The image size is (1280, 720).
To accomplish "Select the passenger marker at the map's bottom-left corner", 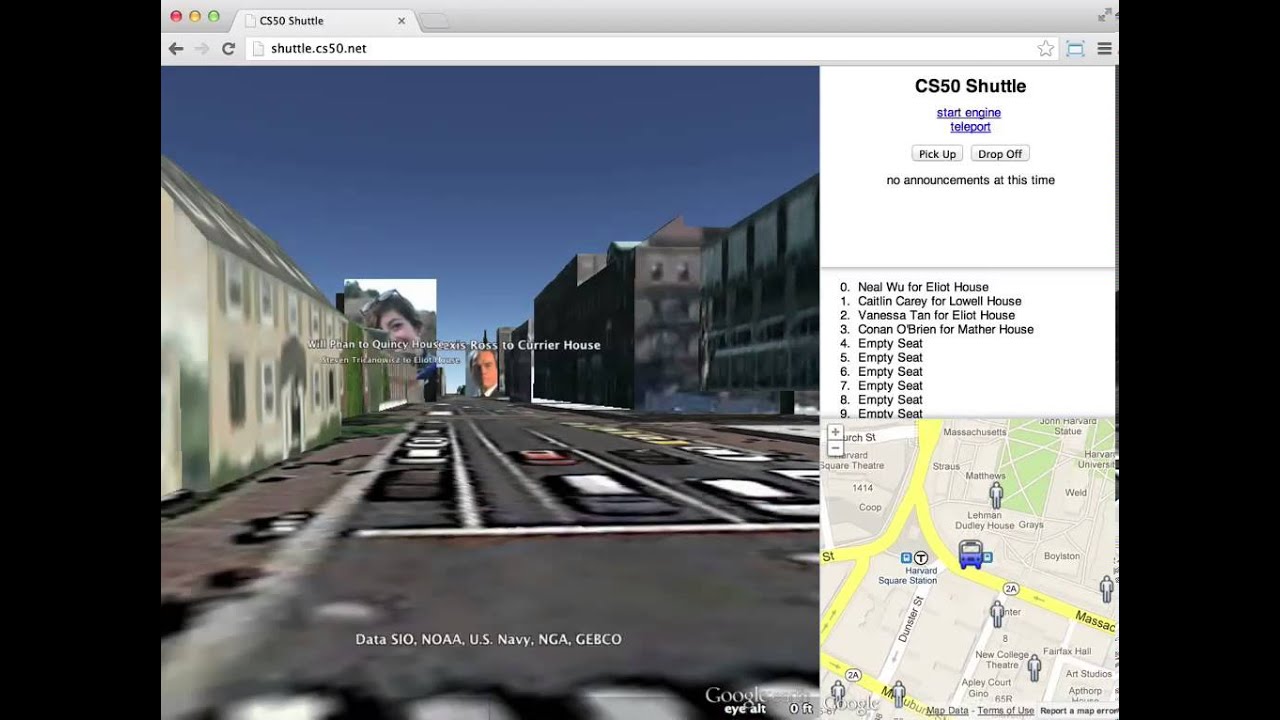I will click(837, 692).
